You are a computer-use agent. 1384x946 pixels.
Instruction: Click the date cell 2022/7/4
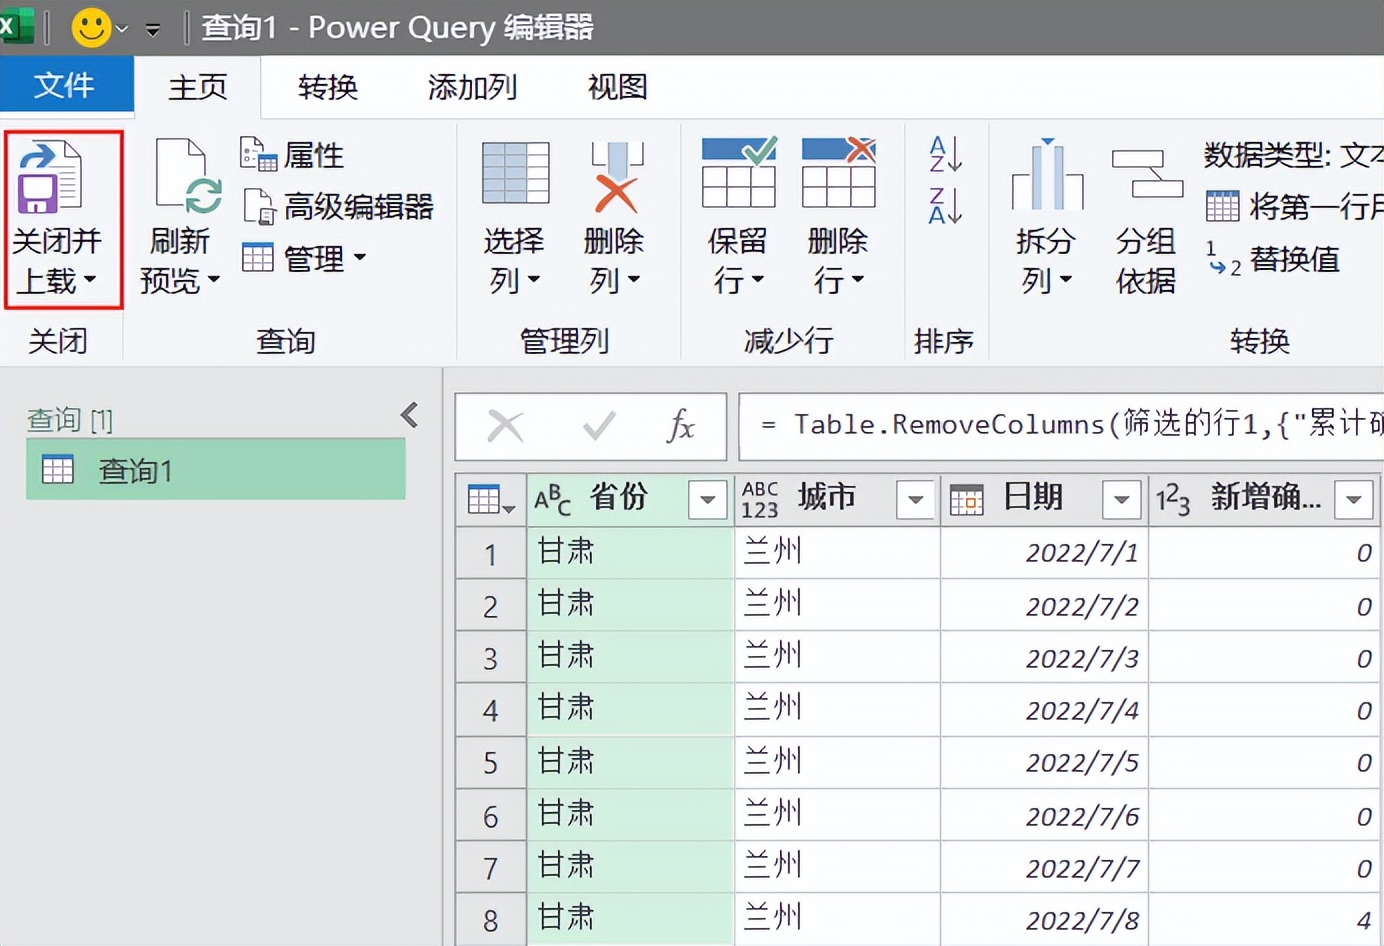click(1045, 710)
